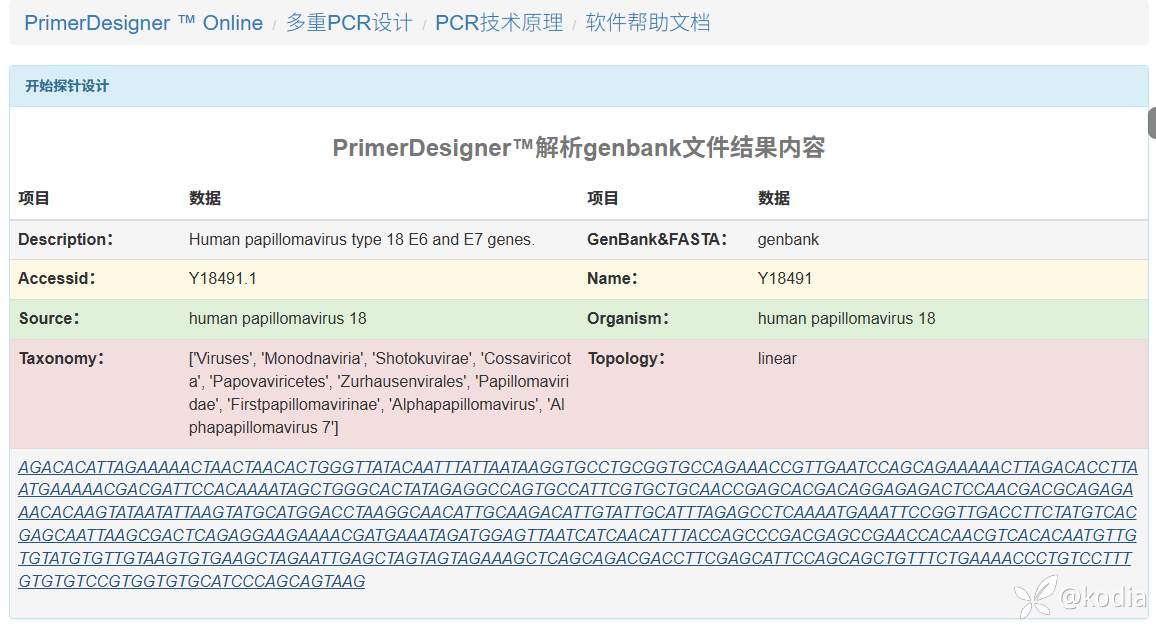The height and width of the screenshot is (630, 1156).
Task: Click the 开始探针设计 panel heading
Action: coord(67,86)
